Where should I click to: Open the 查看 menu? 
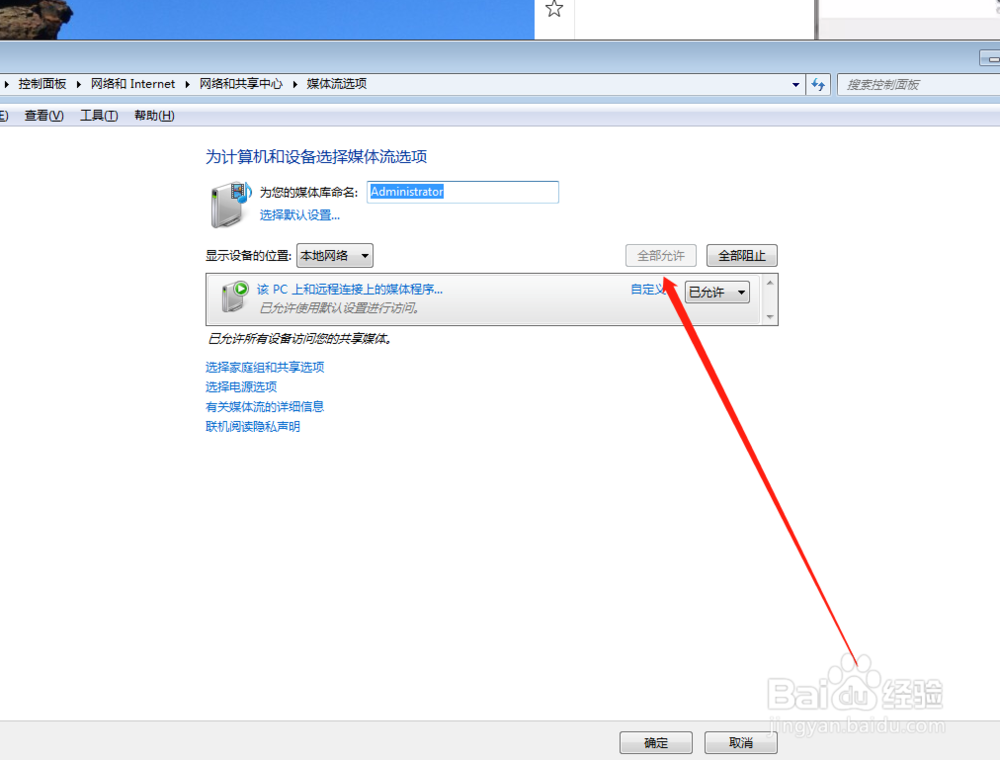43,115
